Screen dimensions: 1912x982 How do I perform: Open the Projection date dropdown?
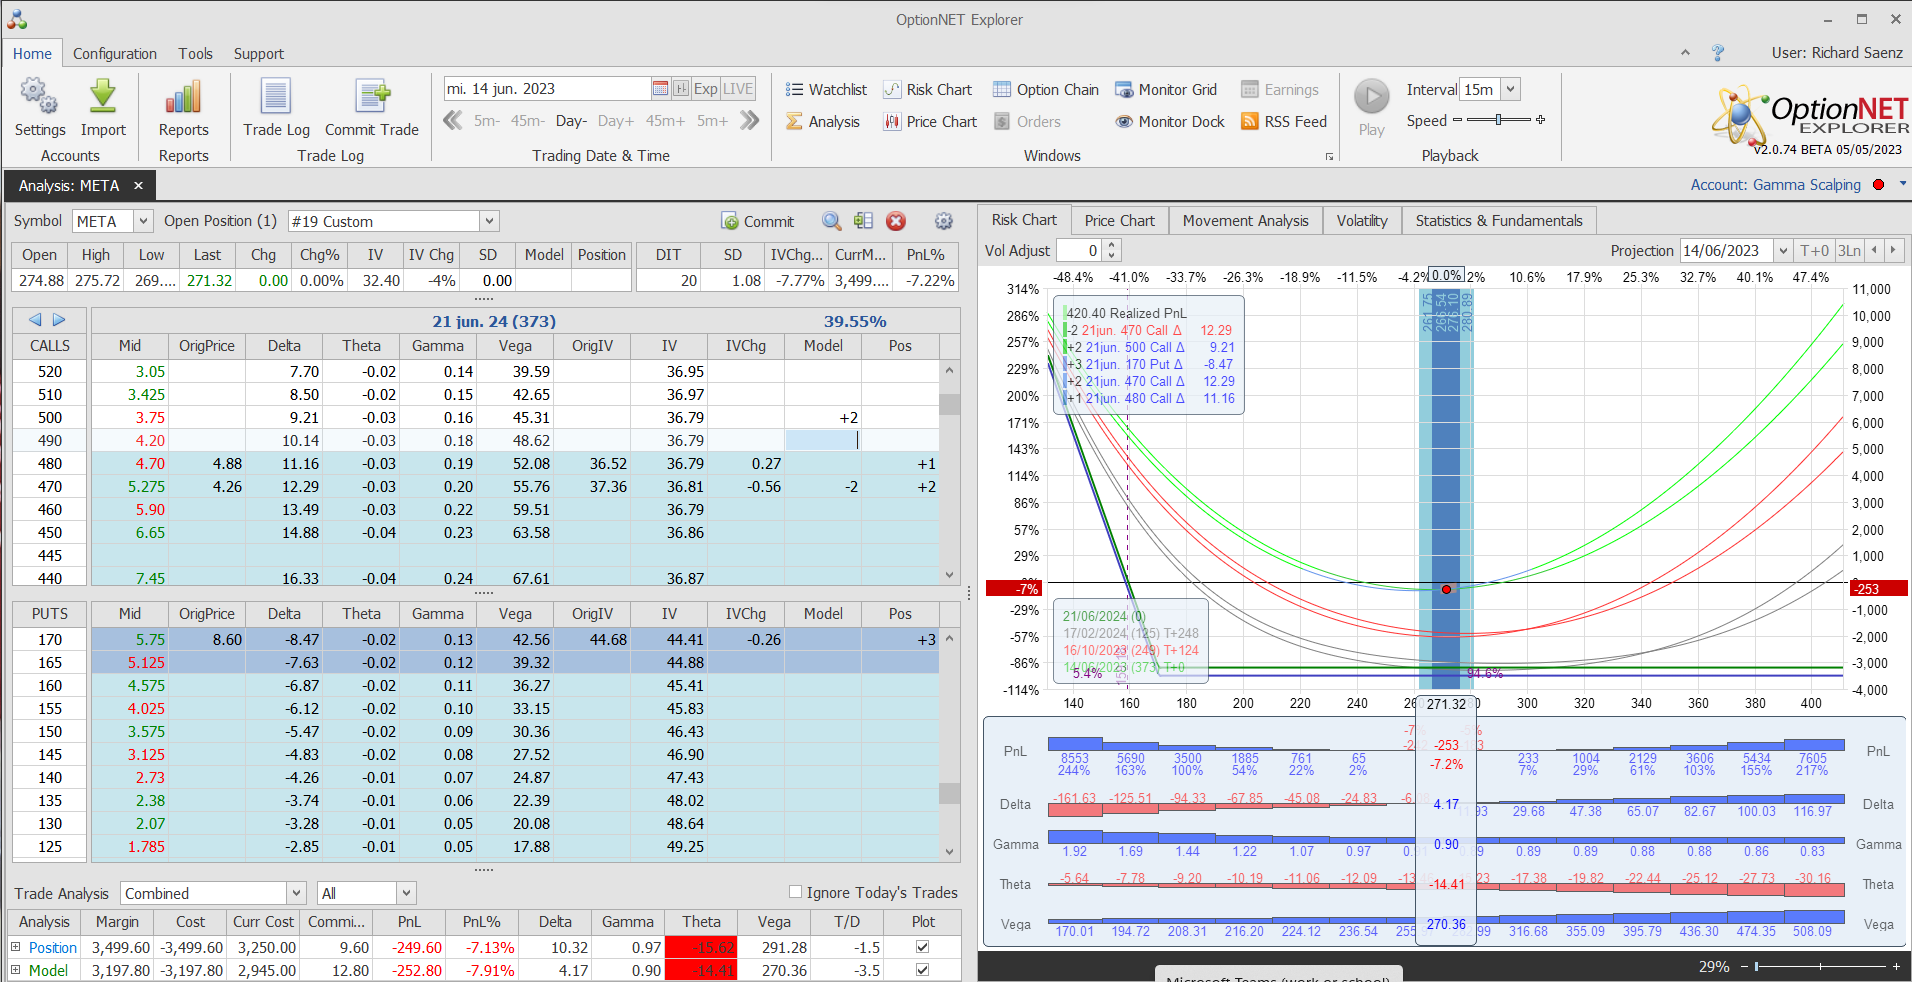coord(1783,251)
